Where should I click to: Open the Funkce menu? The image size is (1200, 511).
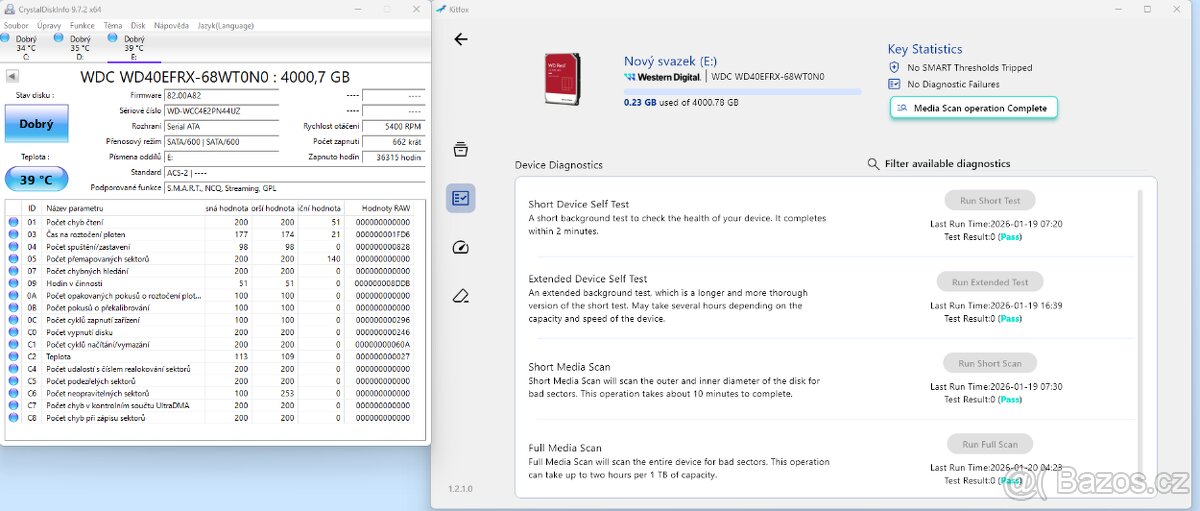(x=82, y=25)
